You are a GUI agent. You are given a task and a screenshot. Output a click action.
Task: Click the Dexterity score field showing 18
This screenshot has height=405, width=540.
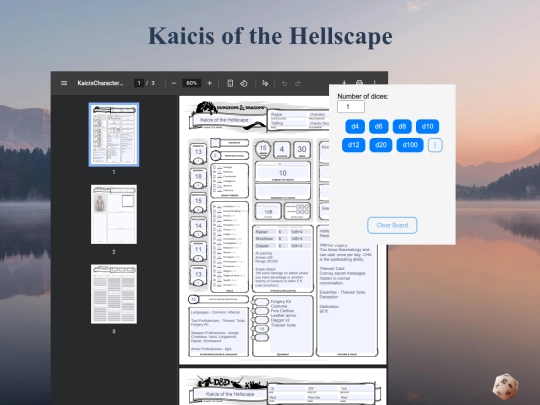point(198,176)
